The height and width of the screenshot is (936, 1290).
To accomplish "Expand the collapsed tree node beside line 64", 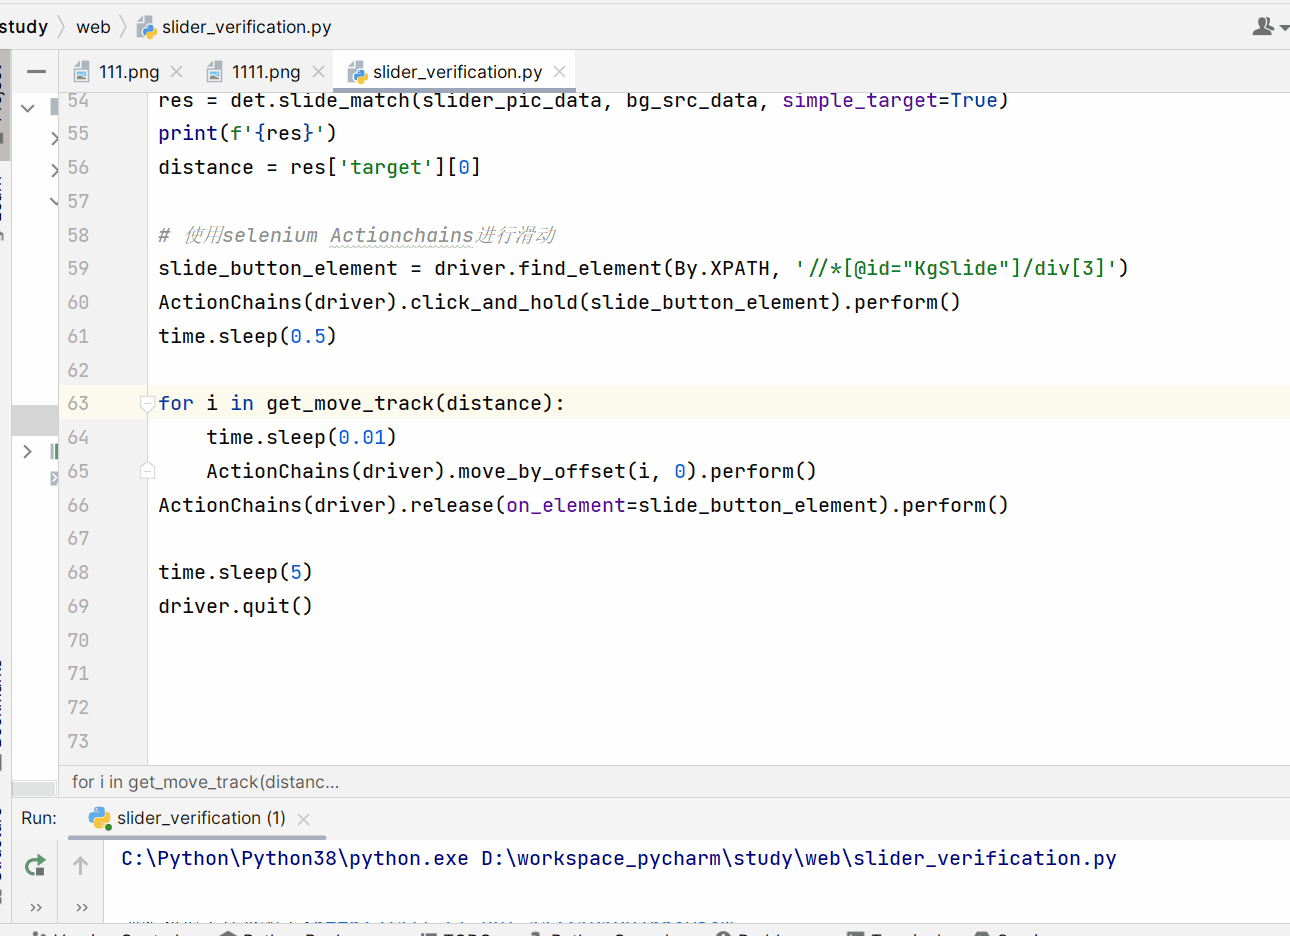I will coord(28,451).
